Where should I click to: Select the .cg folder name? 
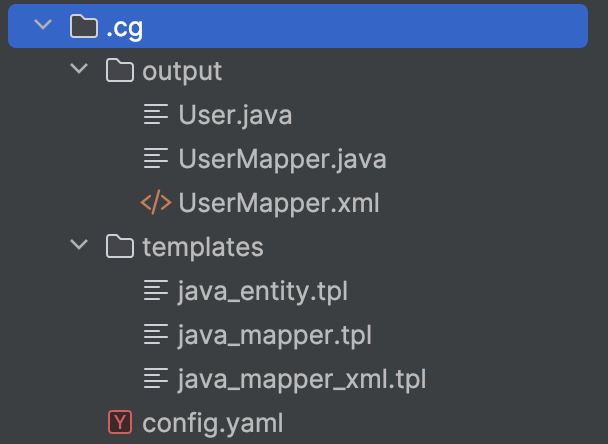pyautogui.click(x=124, y=28)
